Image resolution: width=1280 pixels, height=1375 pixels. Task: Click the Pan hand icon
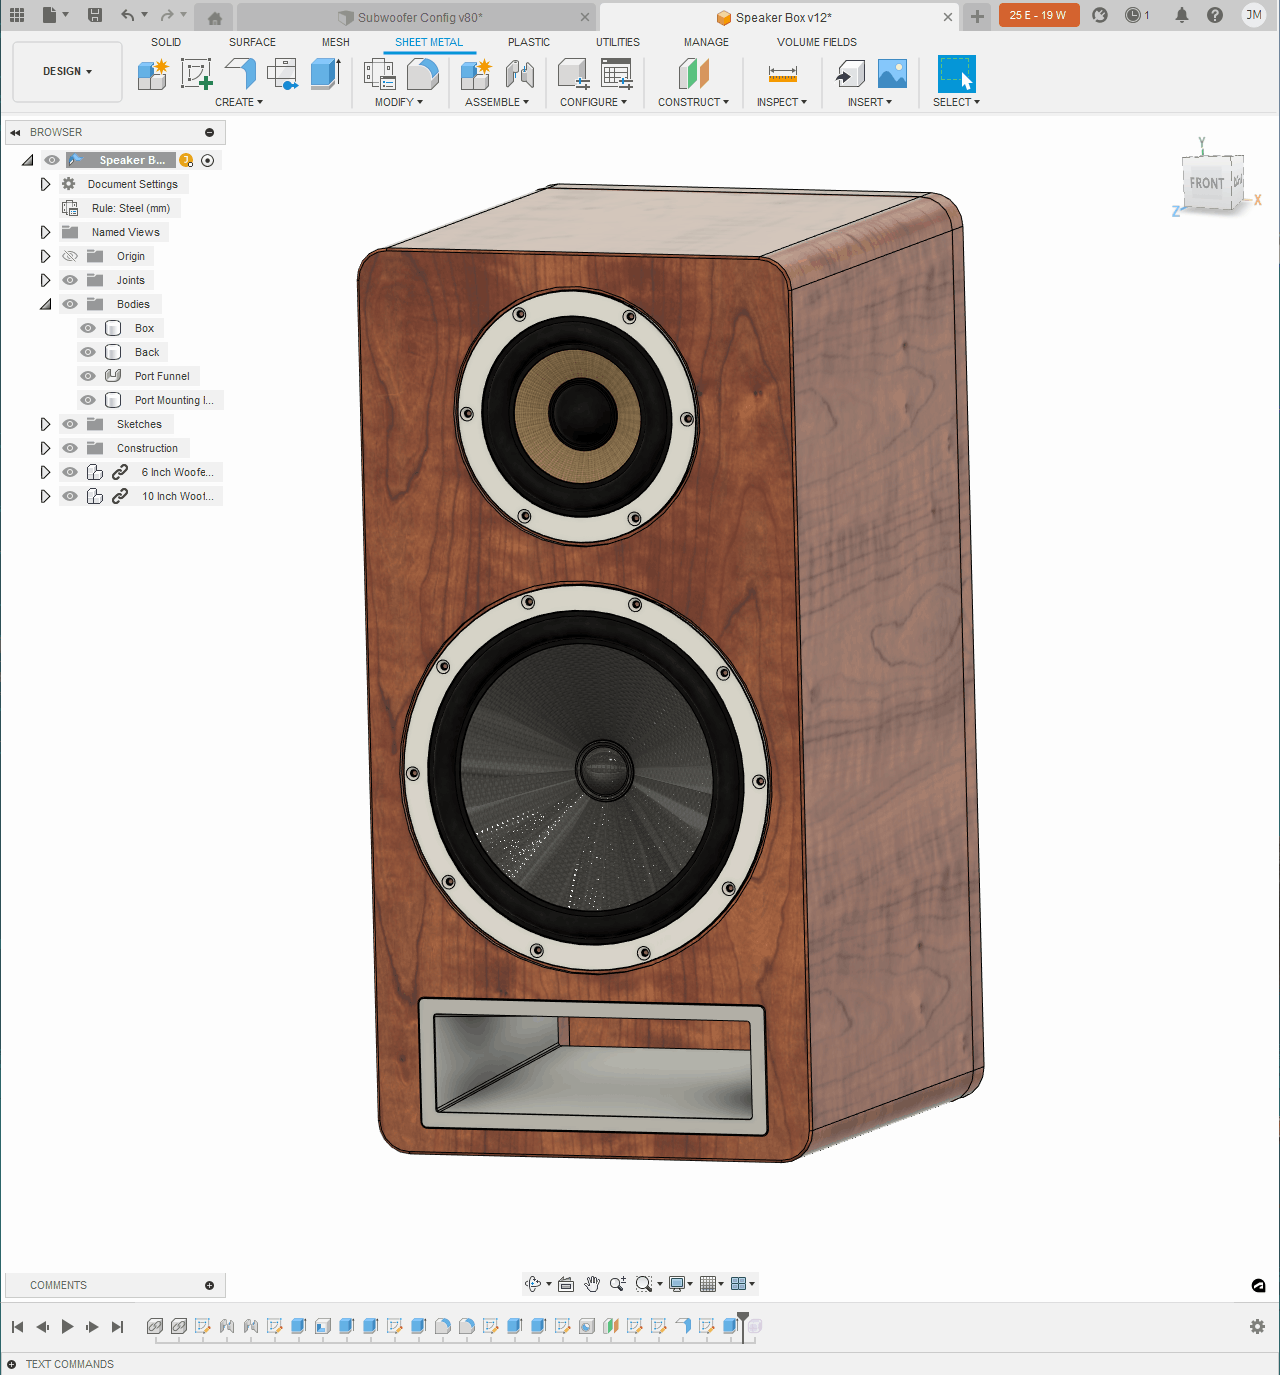[x=592, y=1284]
